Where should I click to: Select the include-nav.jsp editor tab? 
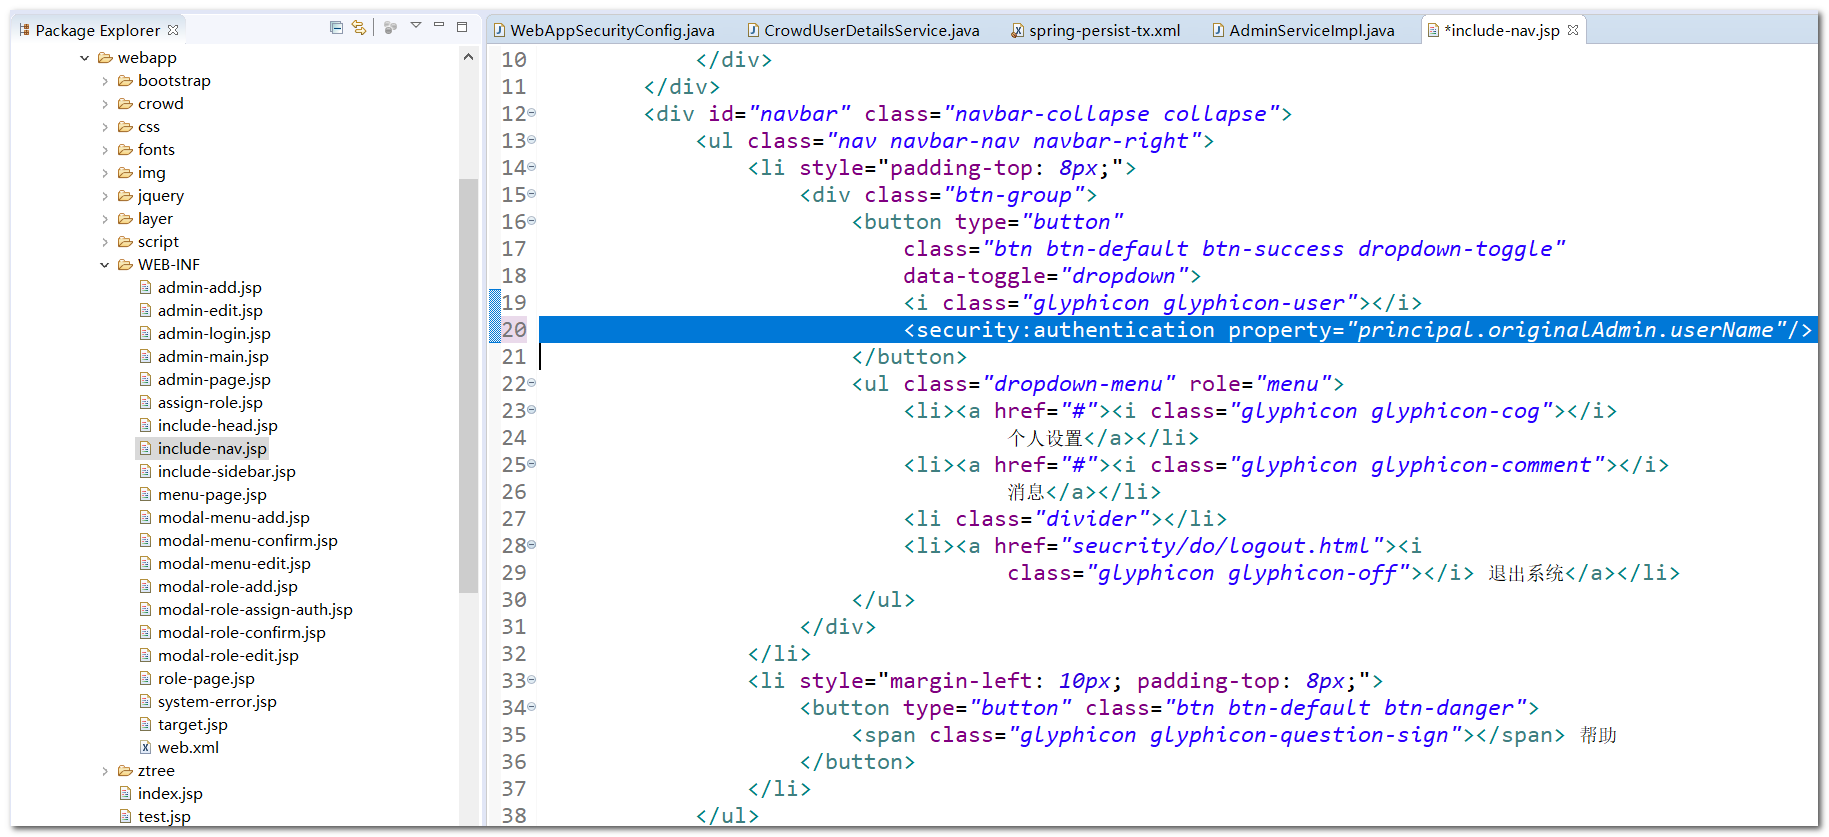tap(1501, 31)
